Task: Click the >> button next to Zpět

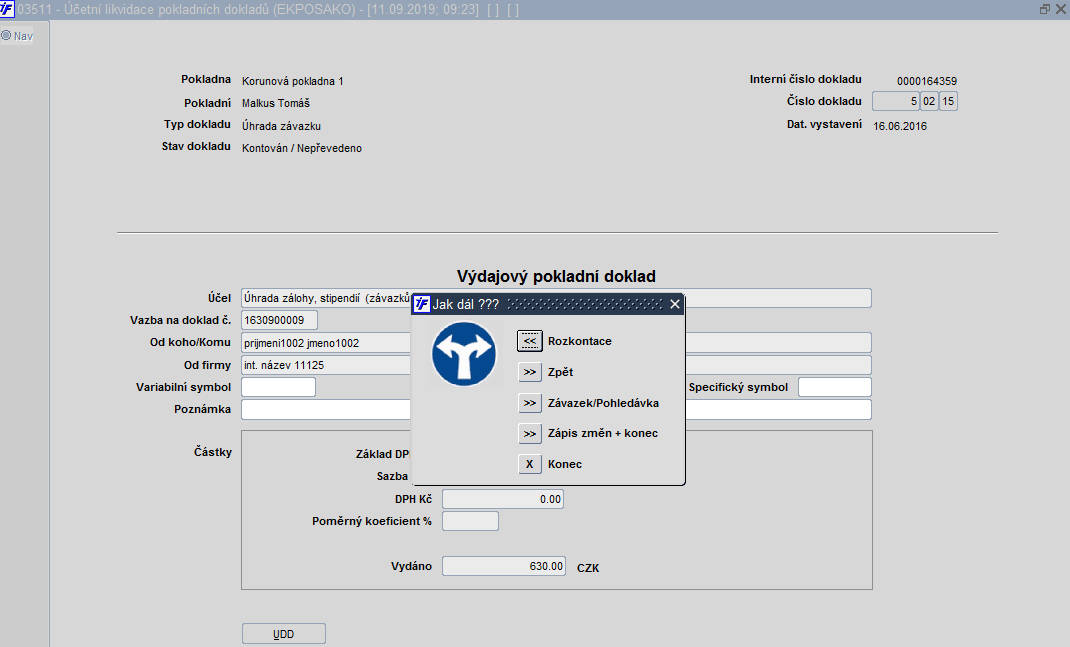Action: pos(530,372)
